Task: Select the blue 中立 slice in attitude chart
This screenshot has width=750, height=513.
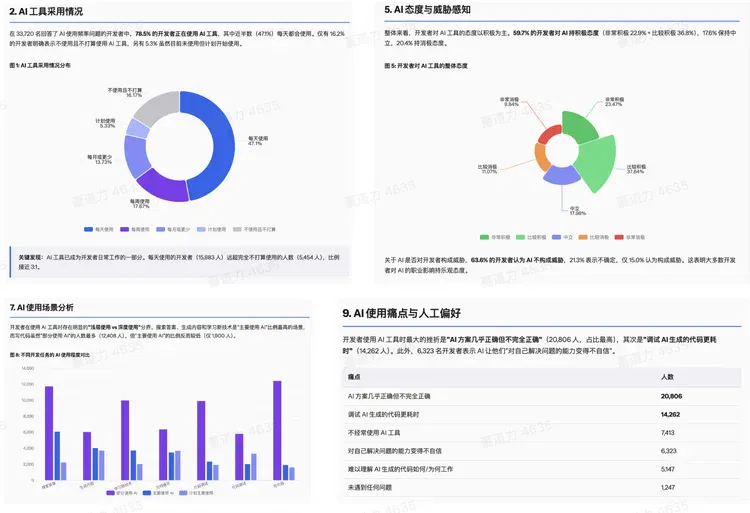Action: [562, 176]
